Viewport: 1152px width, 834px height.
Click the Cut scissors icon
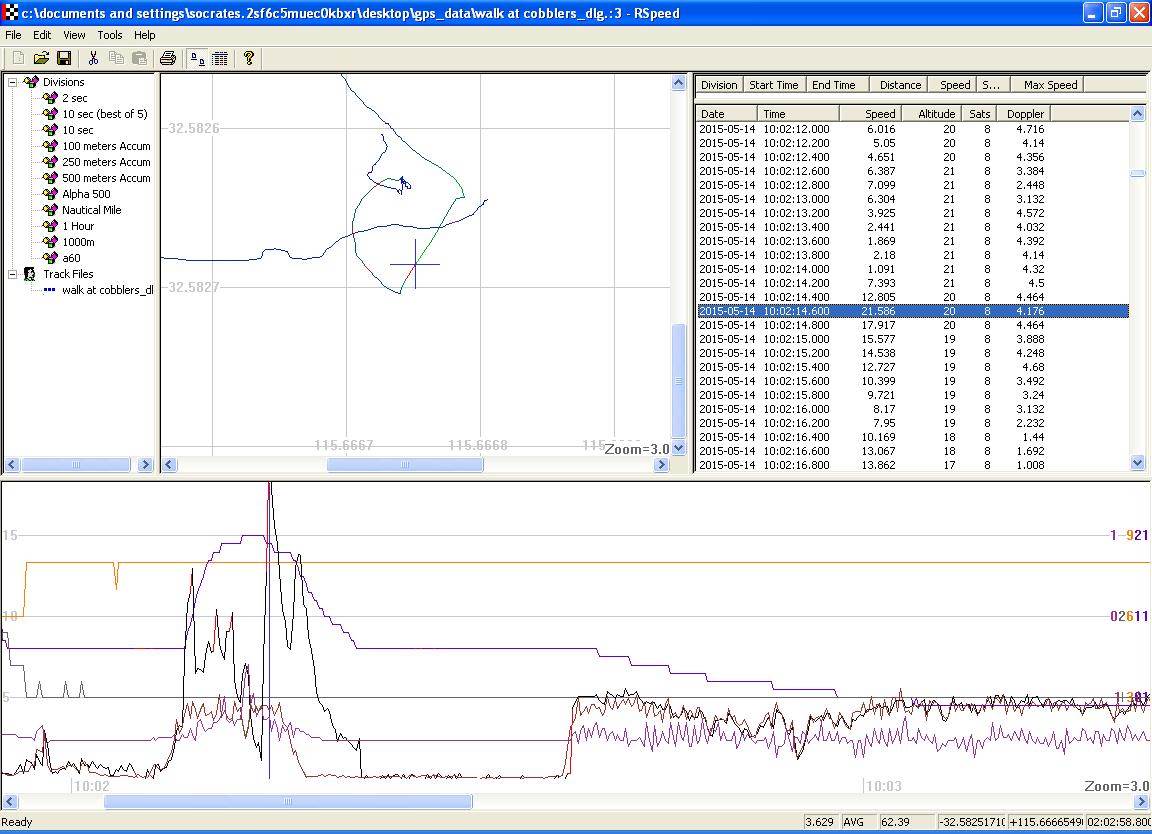(93, 59)
